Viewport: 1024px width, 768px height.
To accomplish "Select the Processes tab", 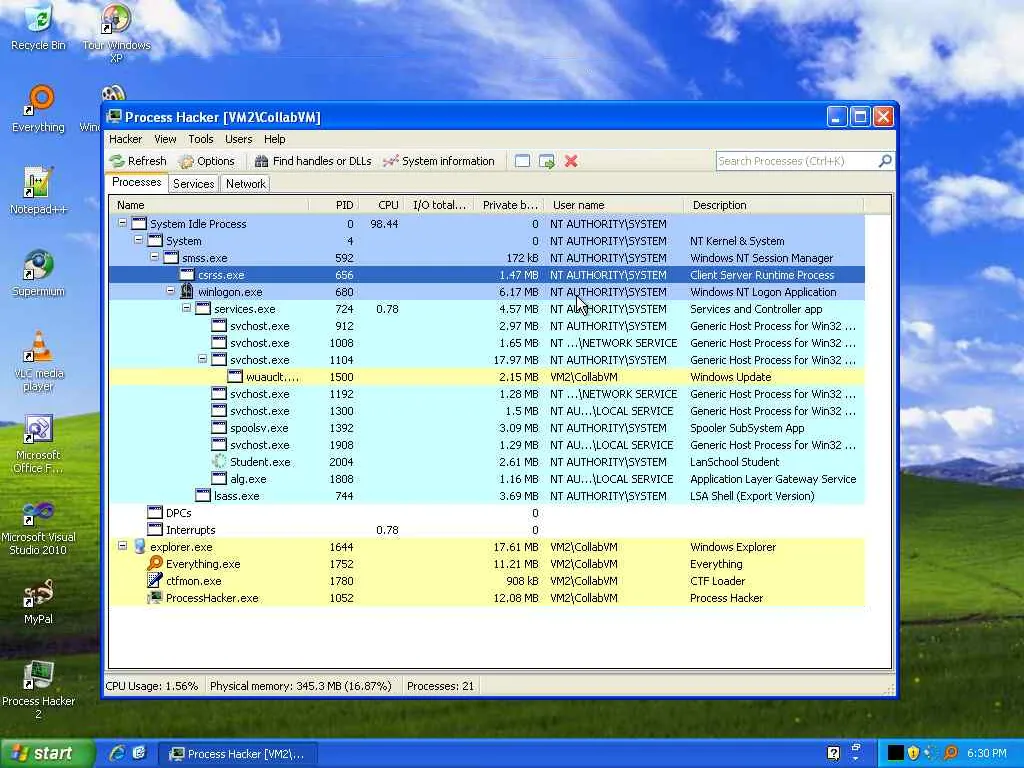I will pos(136,182).
